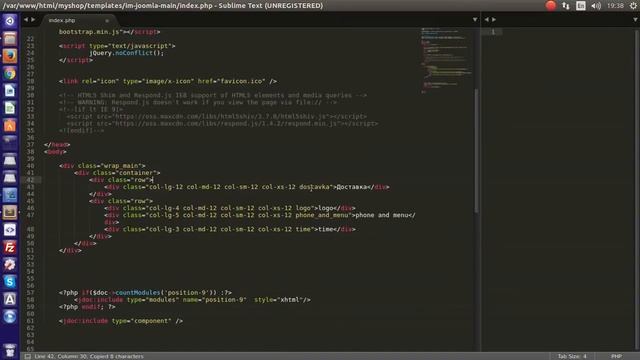
Task: Open LibreOffice Calc from the dock
Action: [x=10, y=108]
